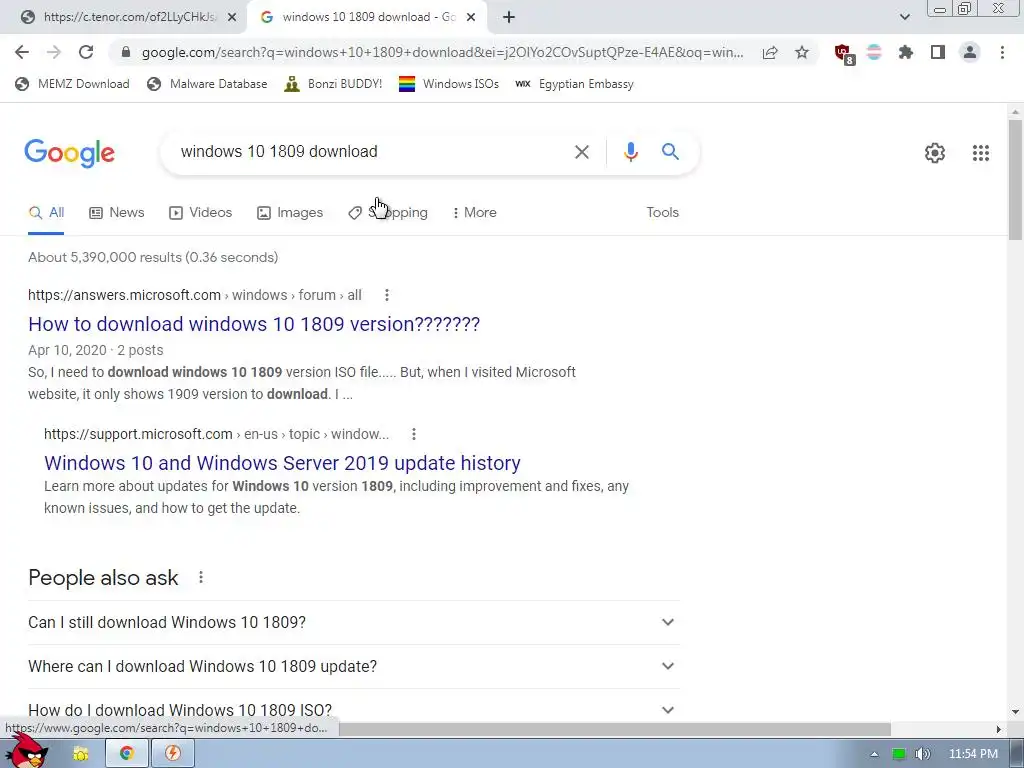Select the All search filter
Screen dimensions: 1024x768
(x=46, y=213)
